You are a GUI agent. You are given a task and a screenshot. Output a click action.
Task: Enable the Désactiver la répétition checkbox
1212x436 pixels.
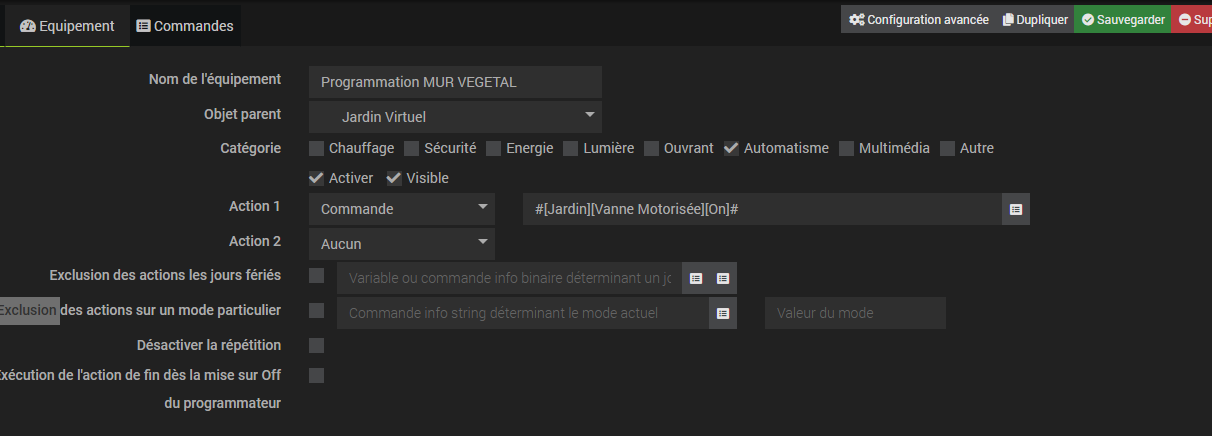coord(317,346)
